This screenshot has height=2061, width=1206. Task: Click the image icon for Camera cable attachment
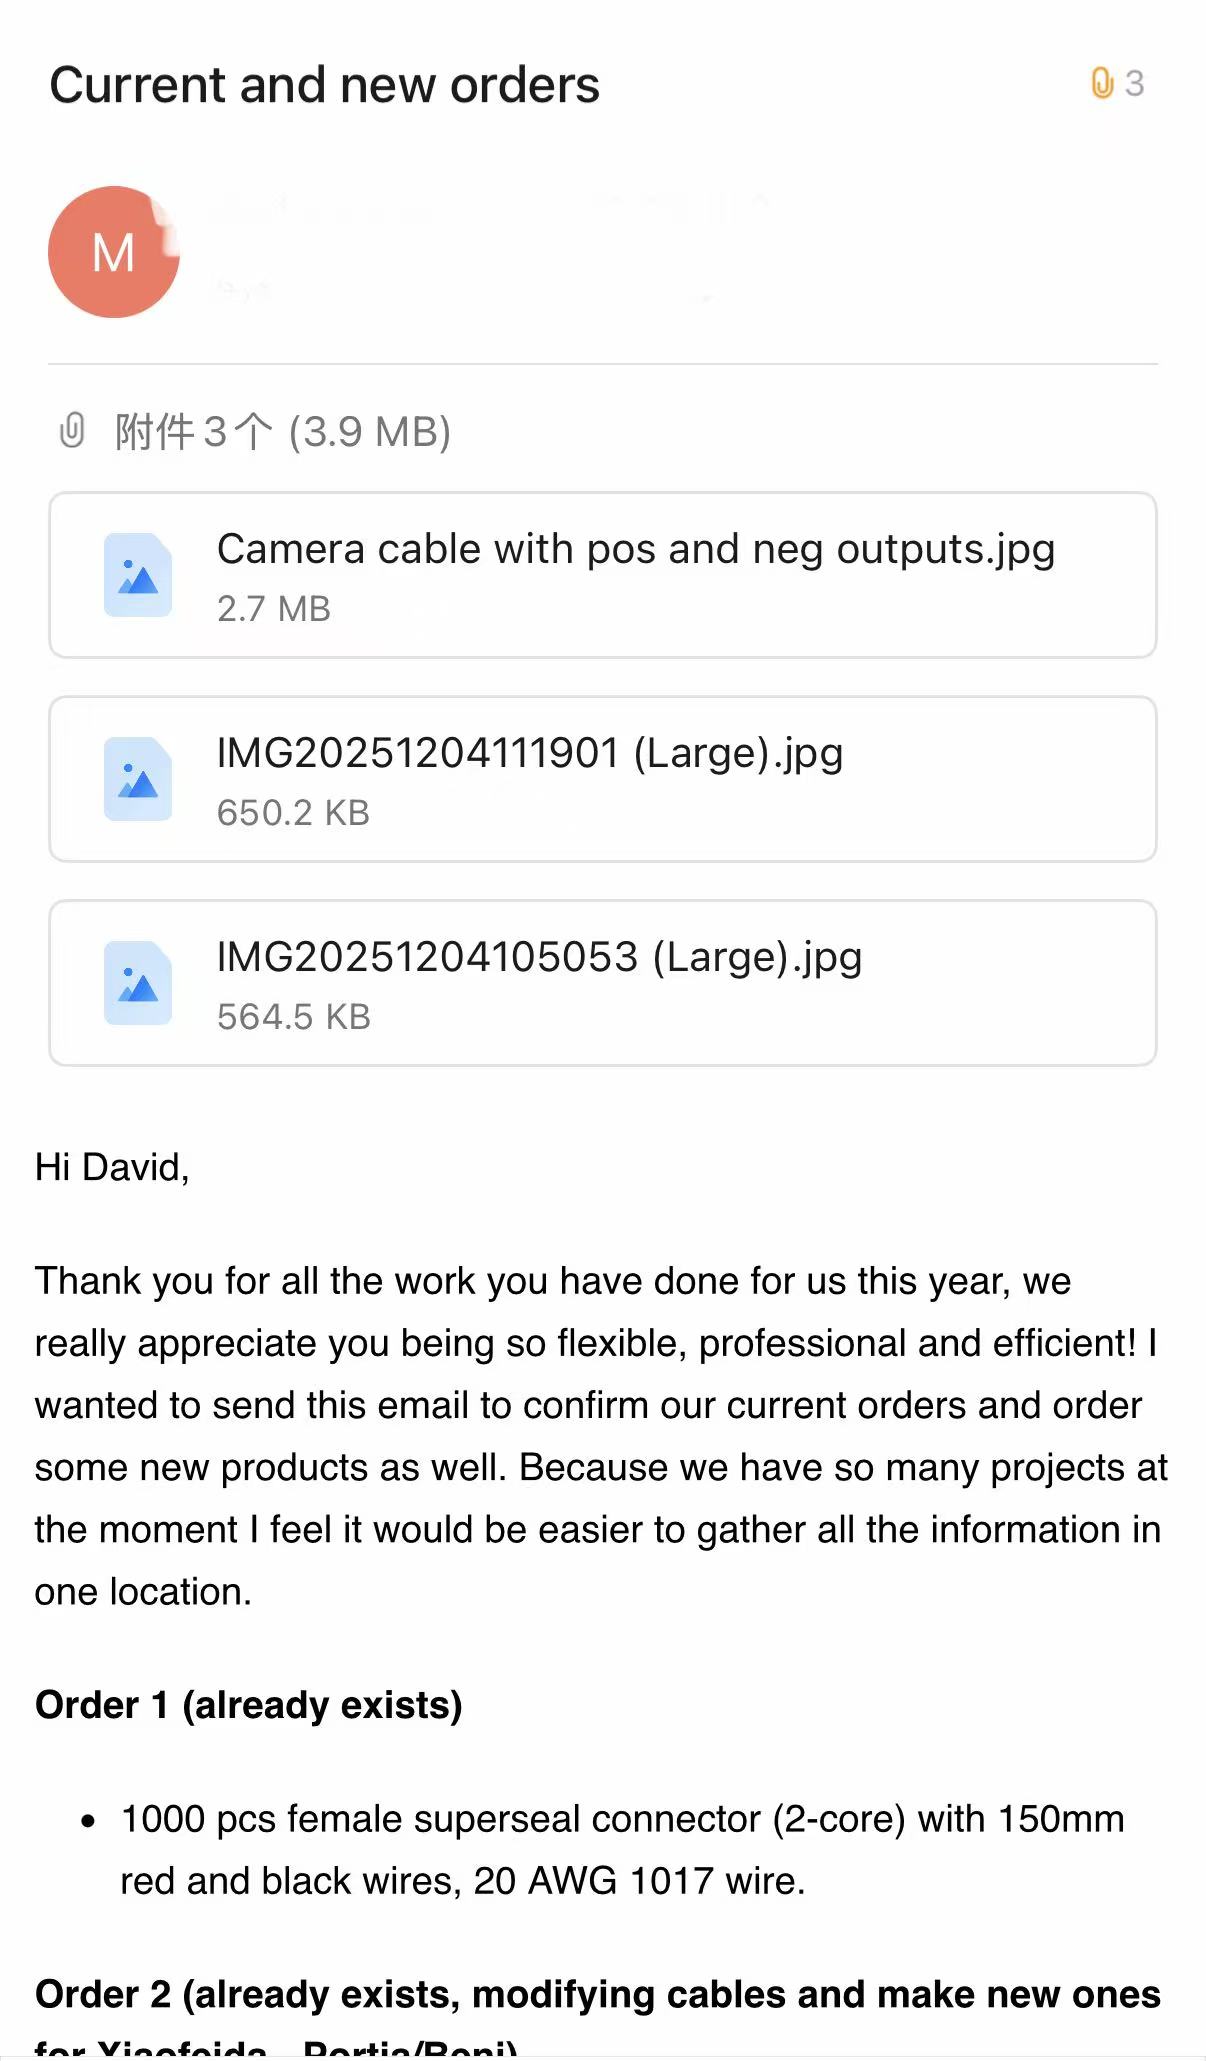click(138, 575)
